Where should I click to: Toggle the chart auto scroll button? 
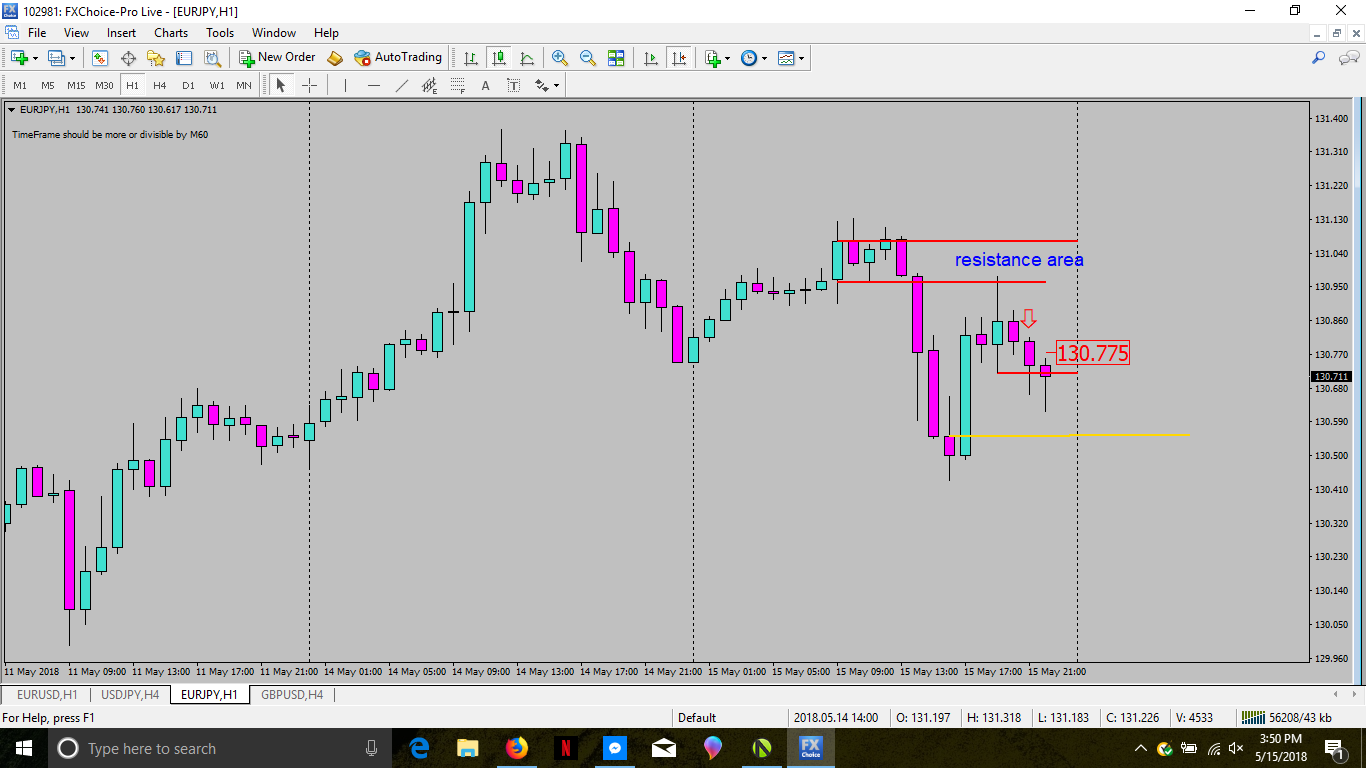point(651,58)
